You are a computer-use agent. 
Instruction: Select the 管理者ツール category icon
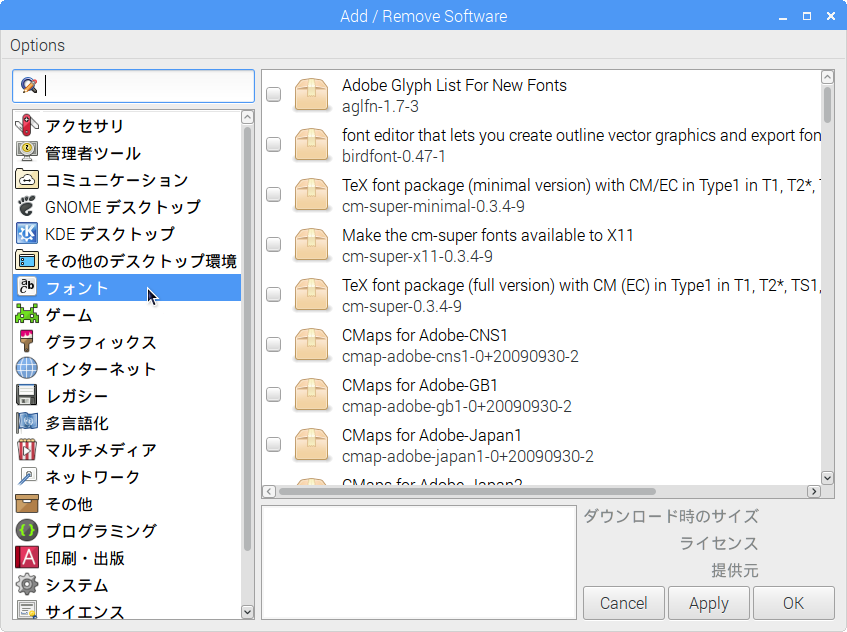26,152
